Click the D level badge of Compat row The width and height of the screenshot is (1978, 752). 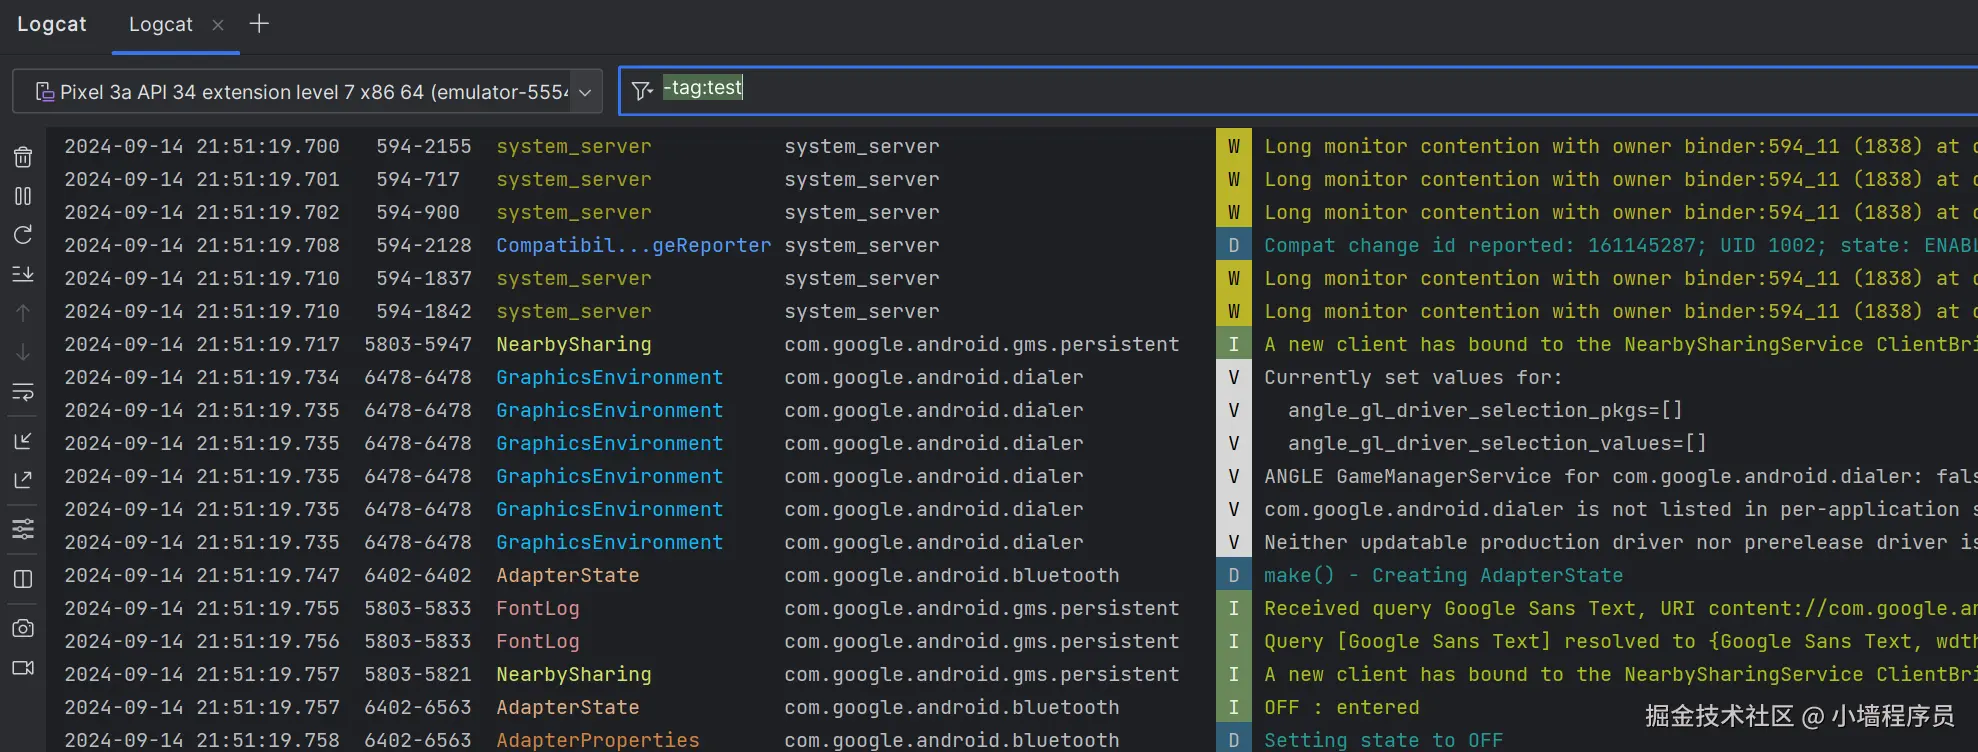(1233, 245)
